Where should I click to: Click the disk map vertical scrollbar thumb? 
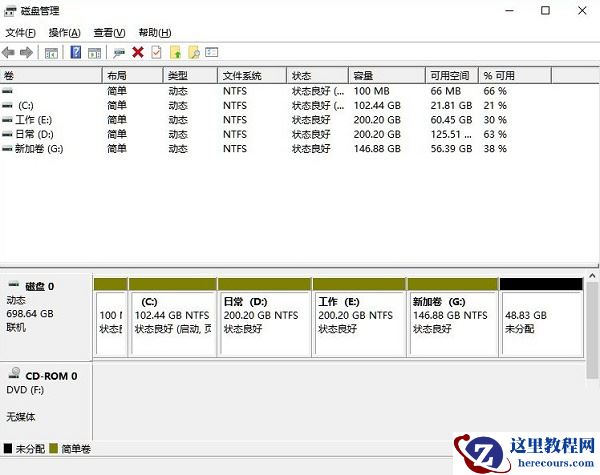pyautogui.click(x=592, y=330)
